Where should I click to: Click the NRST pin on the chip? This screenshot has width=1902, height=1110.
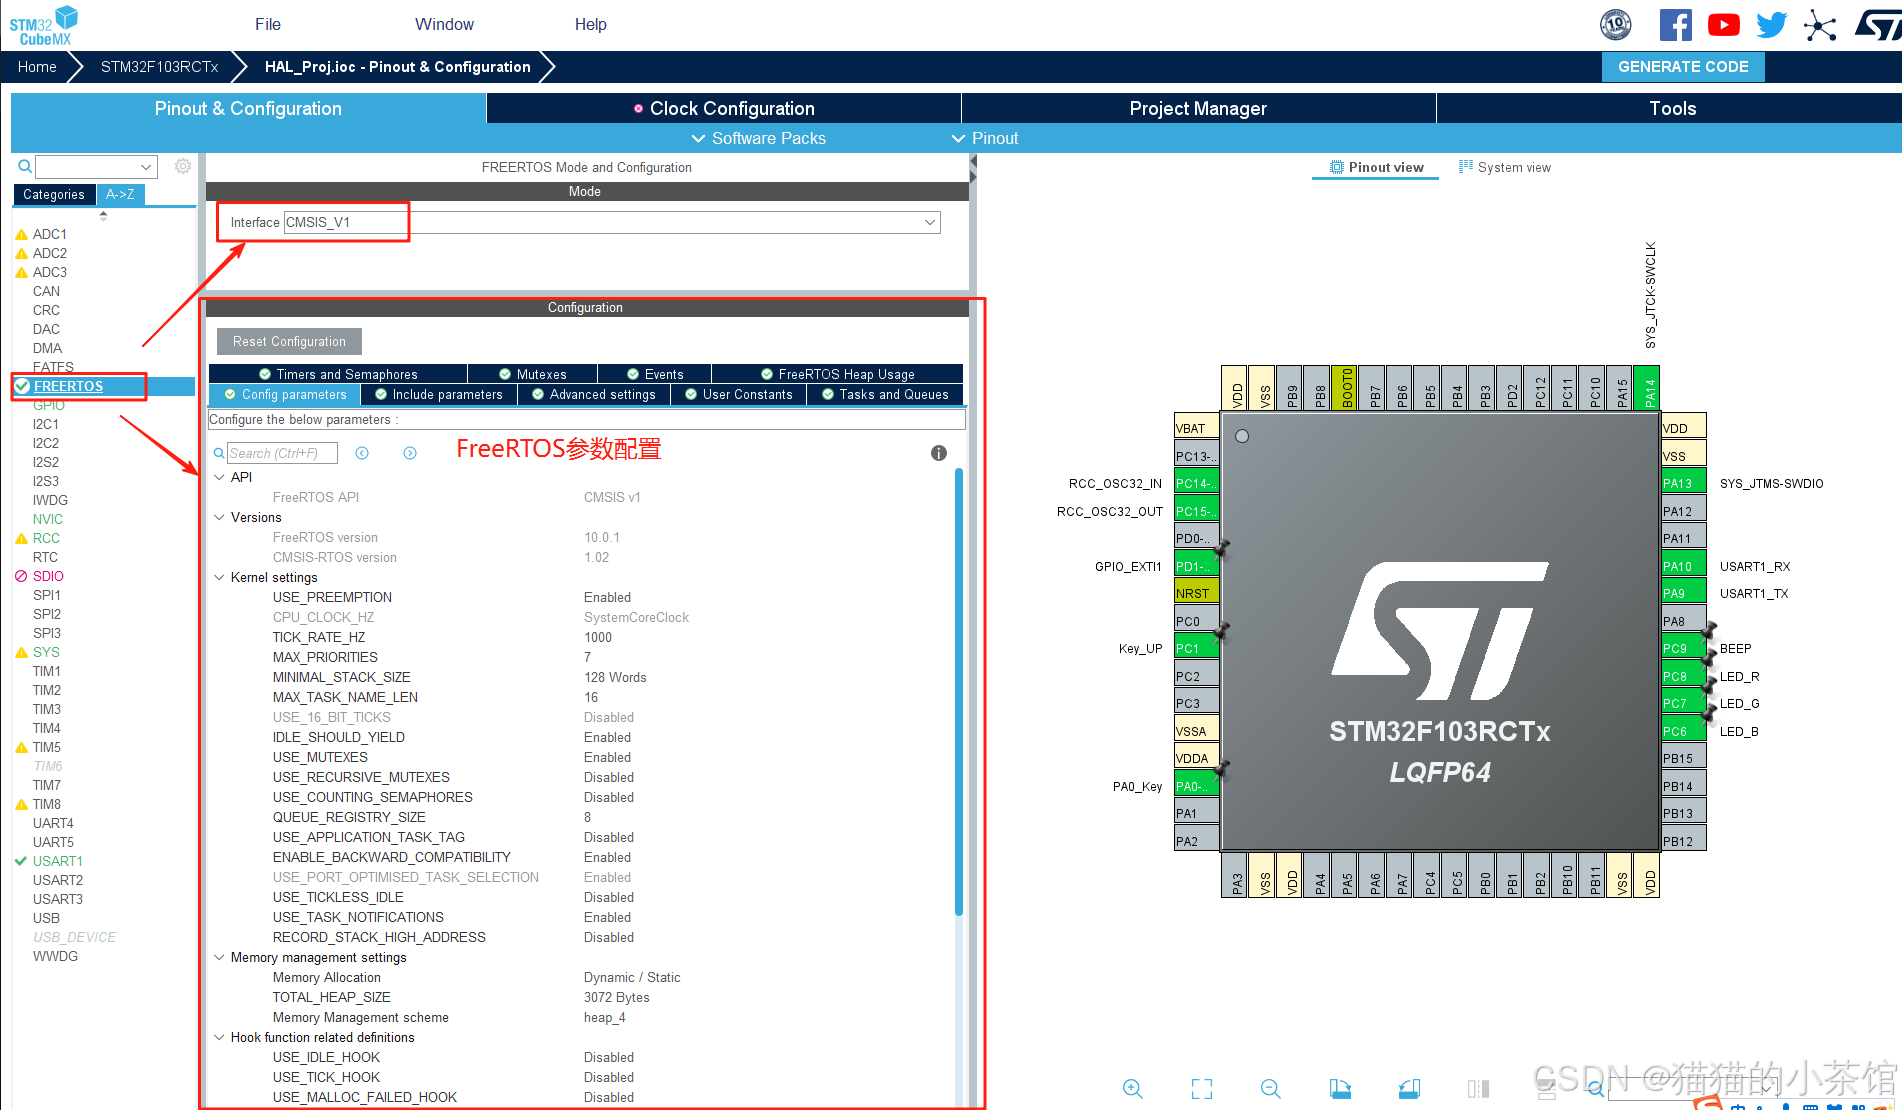pos(1196,593)
